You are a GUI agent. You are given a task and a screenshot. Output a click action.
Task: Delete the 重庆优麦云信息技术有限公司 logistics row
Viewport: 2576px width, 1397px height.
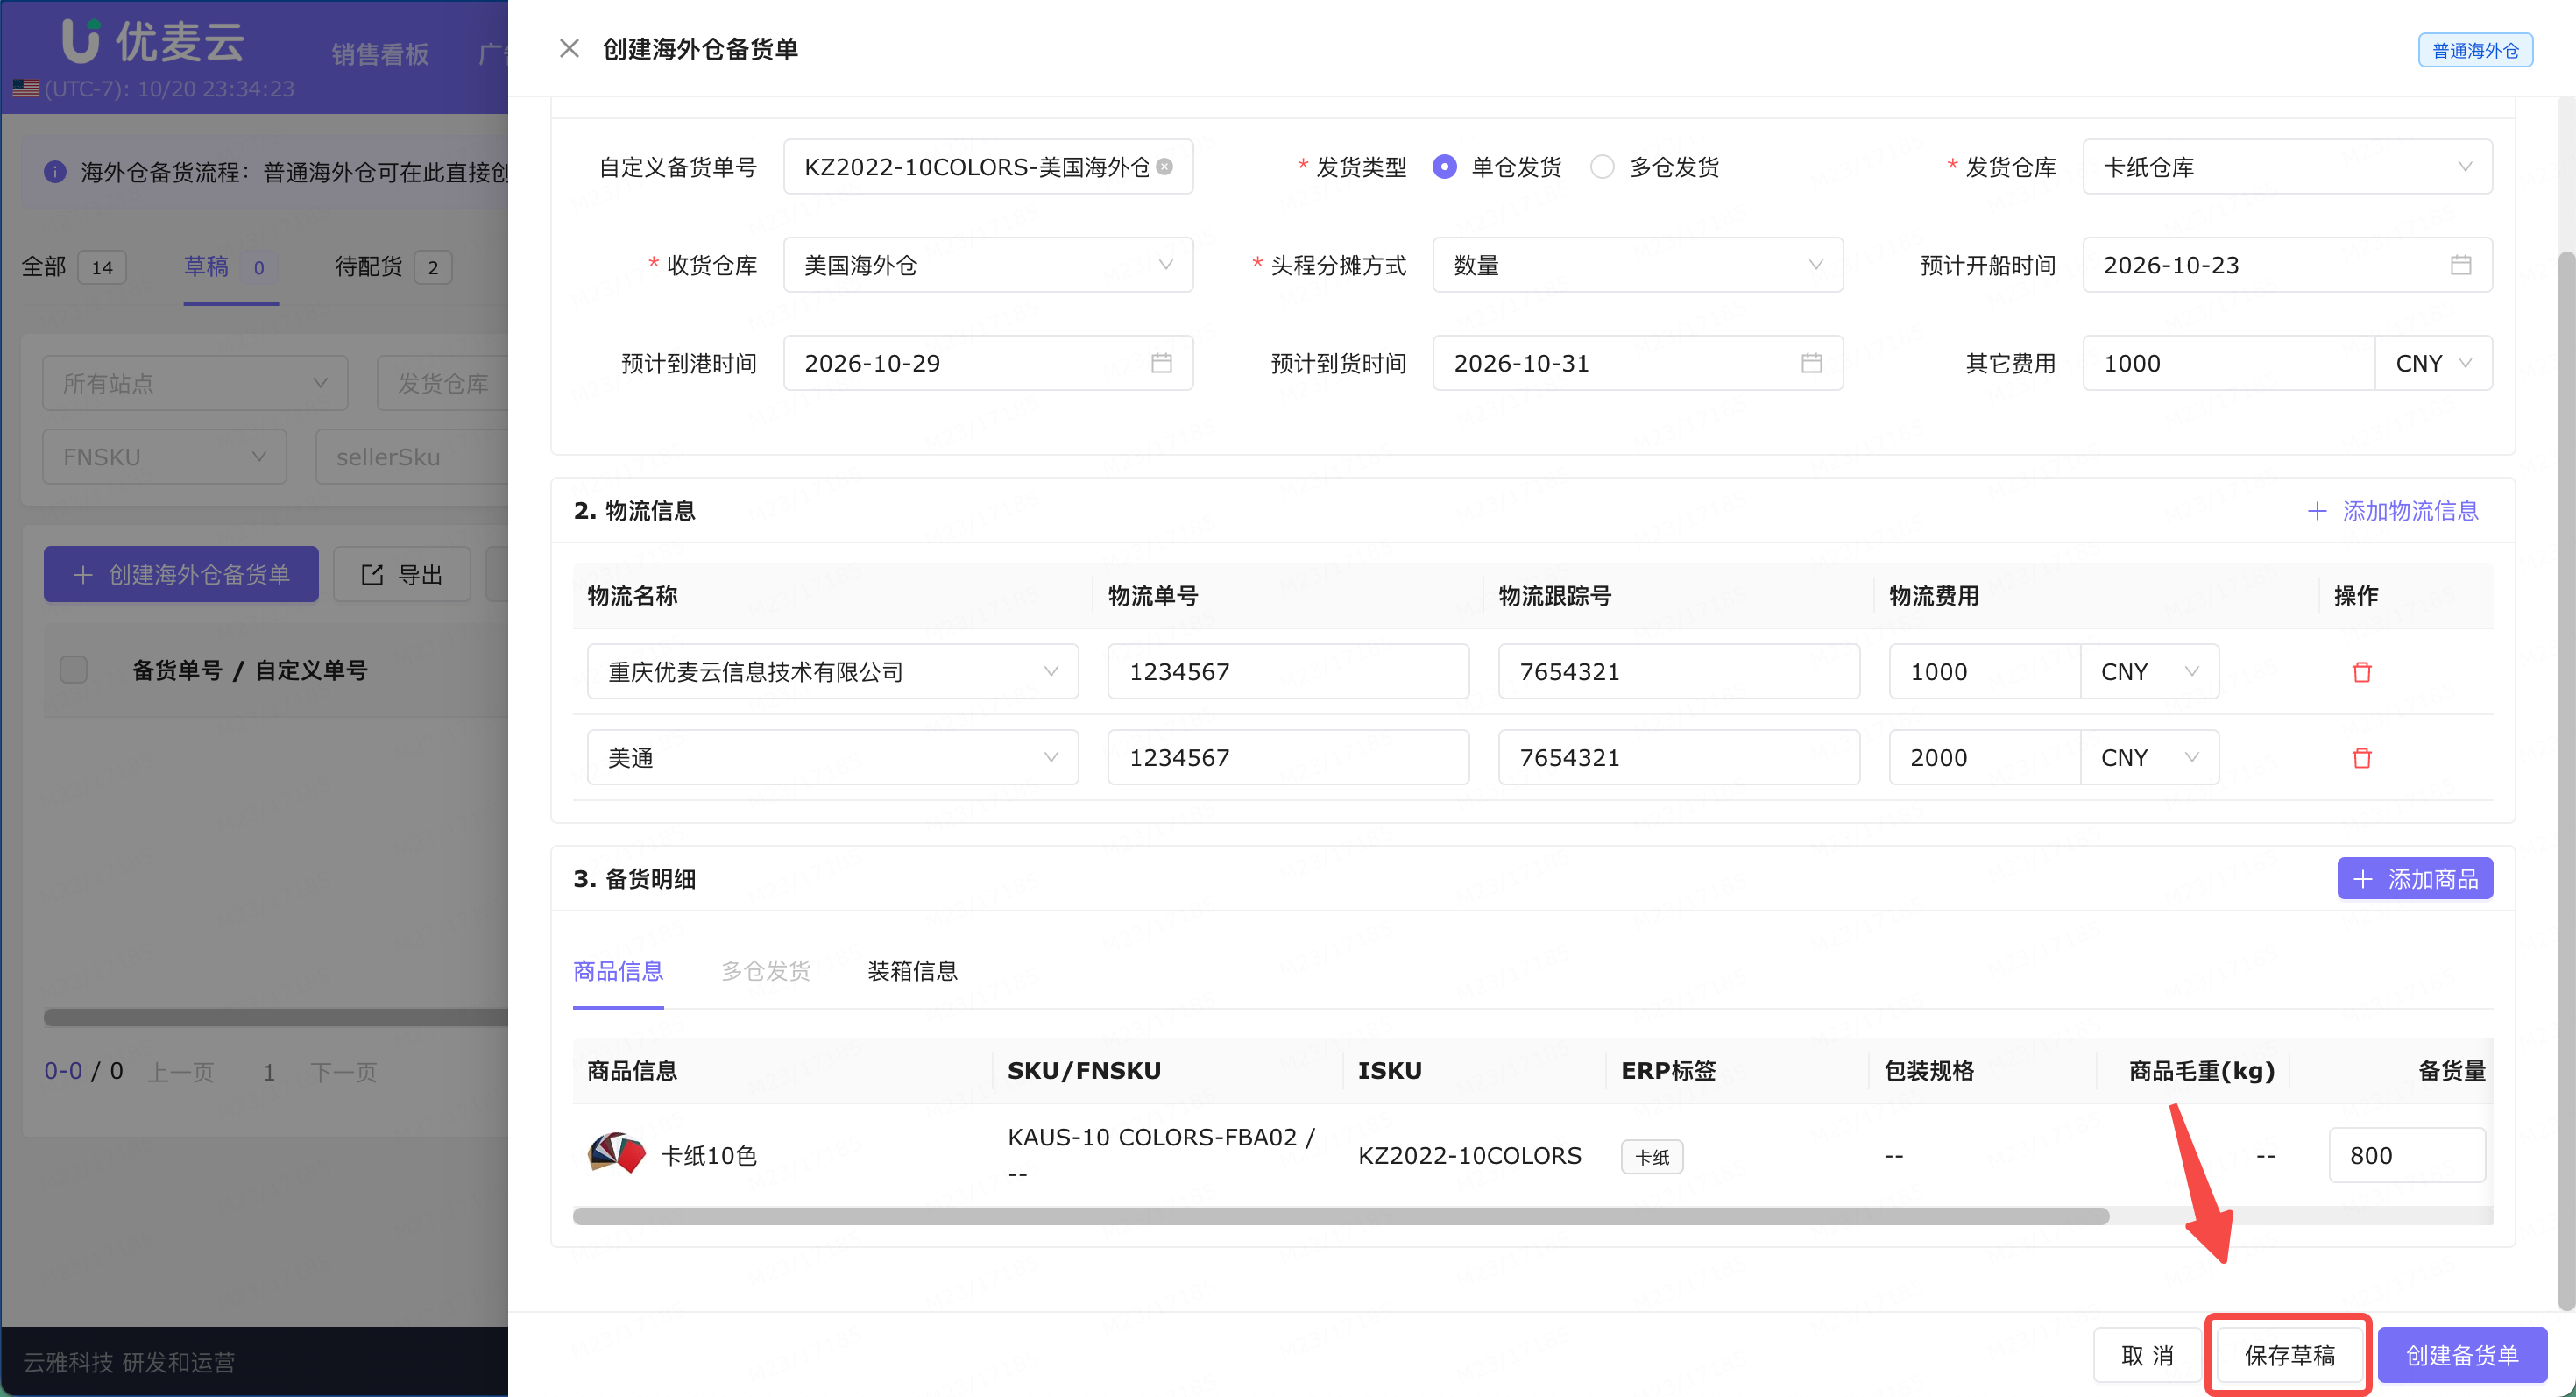click(x=2362, y=672)
